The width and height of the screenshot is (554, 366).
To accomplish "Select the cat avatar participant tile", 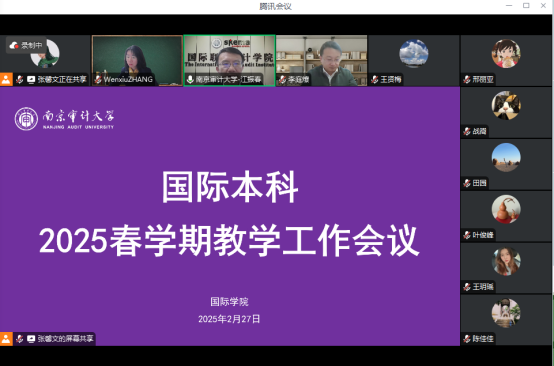I will tap(506, 112).
